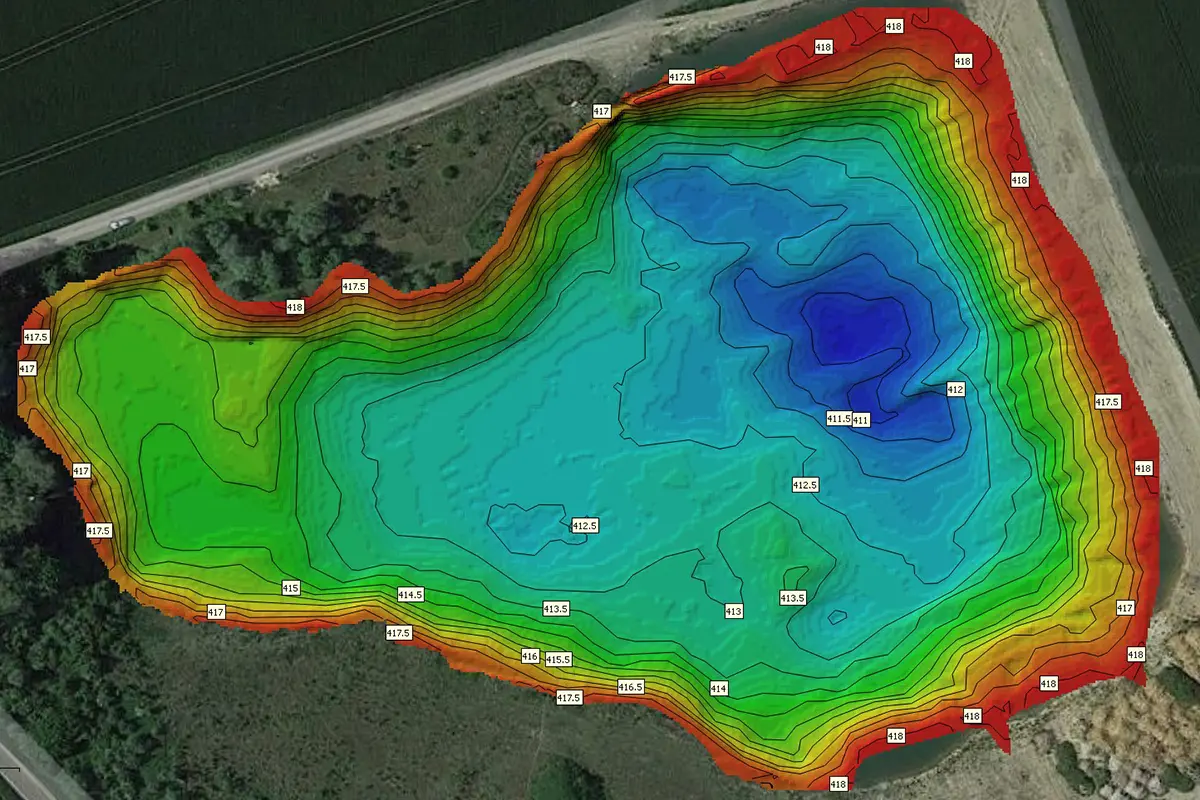Click the 417.5 label on the eastern shore
This screenshot has height=800, width=1200.
tap(1107, 402)
